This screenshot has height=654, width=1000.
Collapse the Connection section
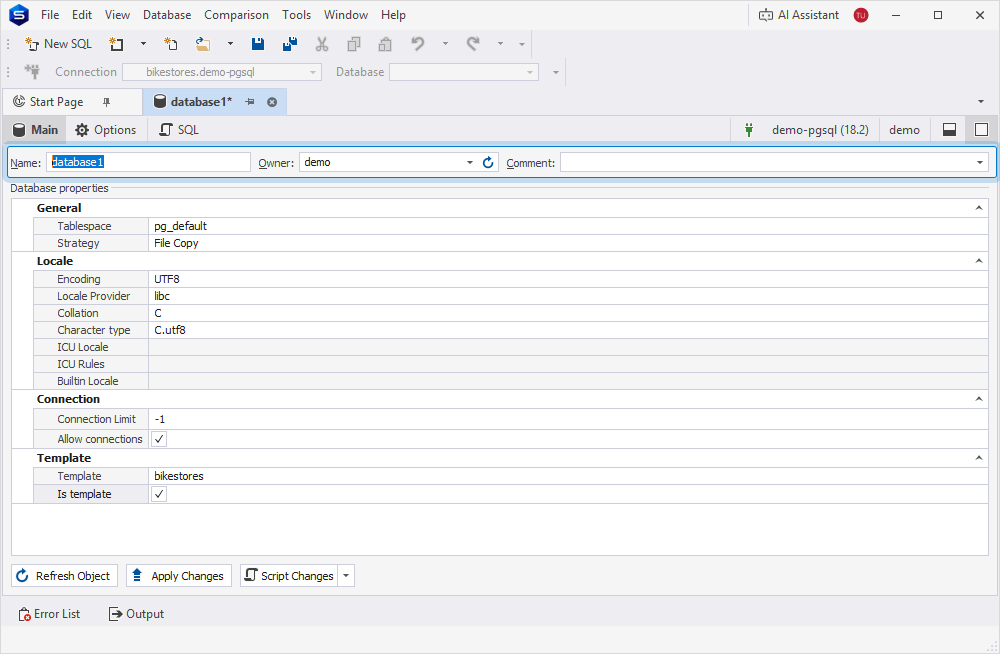[x=979, y=399]
